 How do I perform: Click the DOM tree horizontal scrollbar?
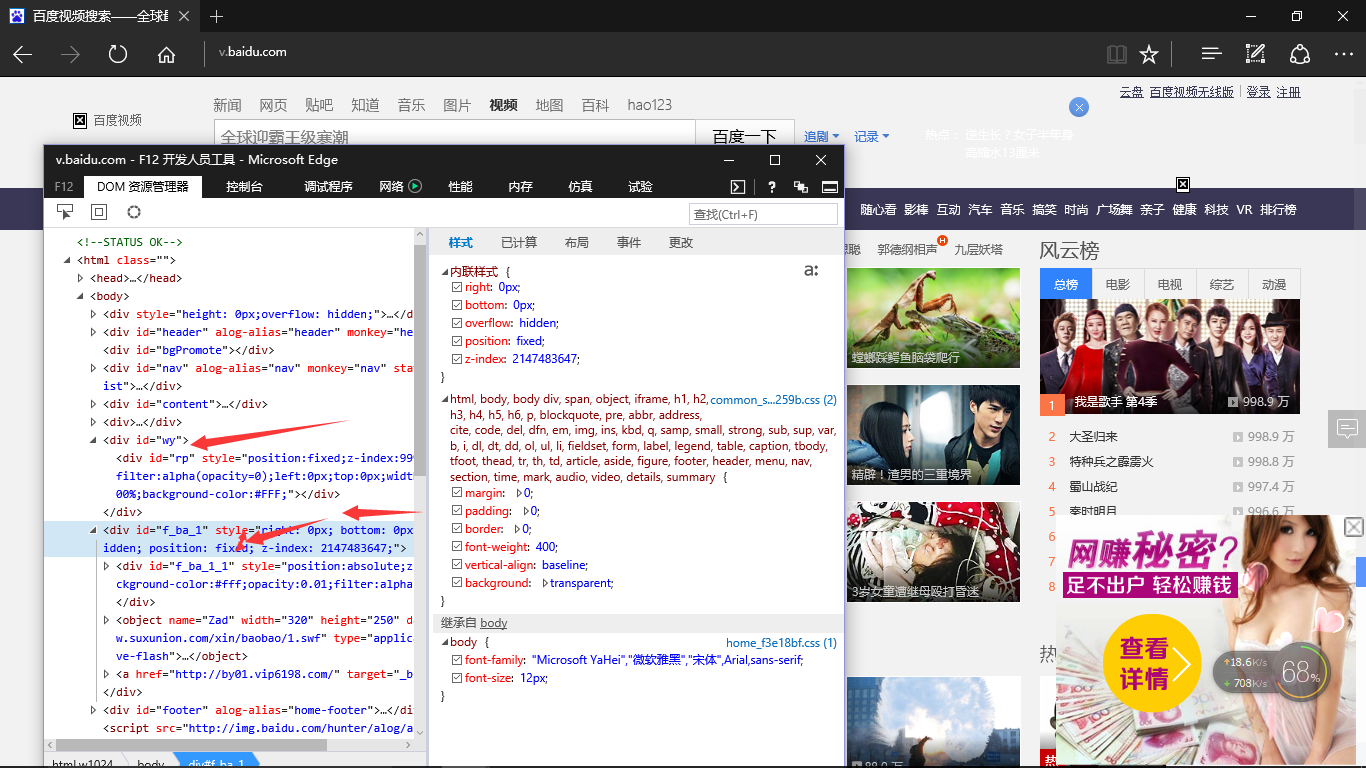click(191, 745)
